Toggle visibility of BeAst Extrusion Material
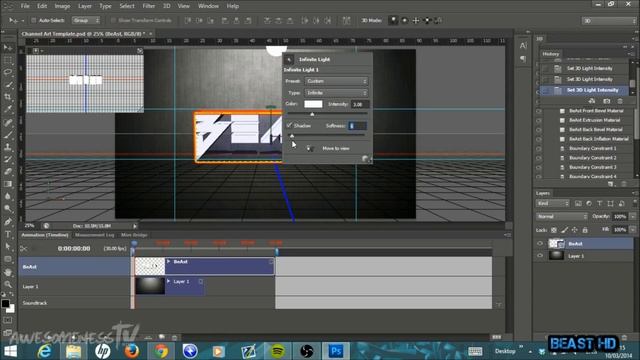The image size is (640, 360). coord(539,120)
